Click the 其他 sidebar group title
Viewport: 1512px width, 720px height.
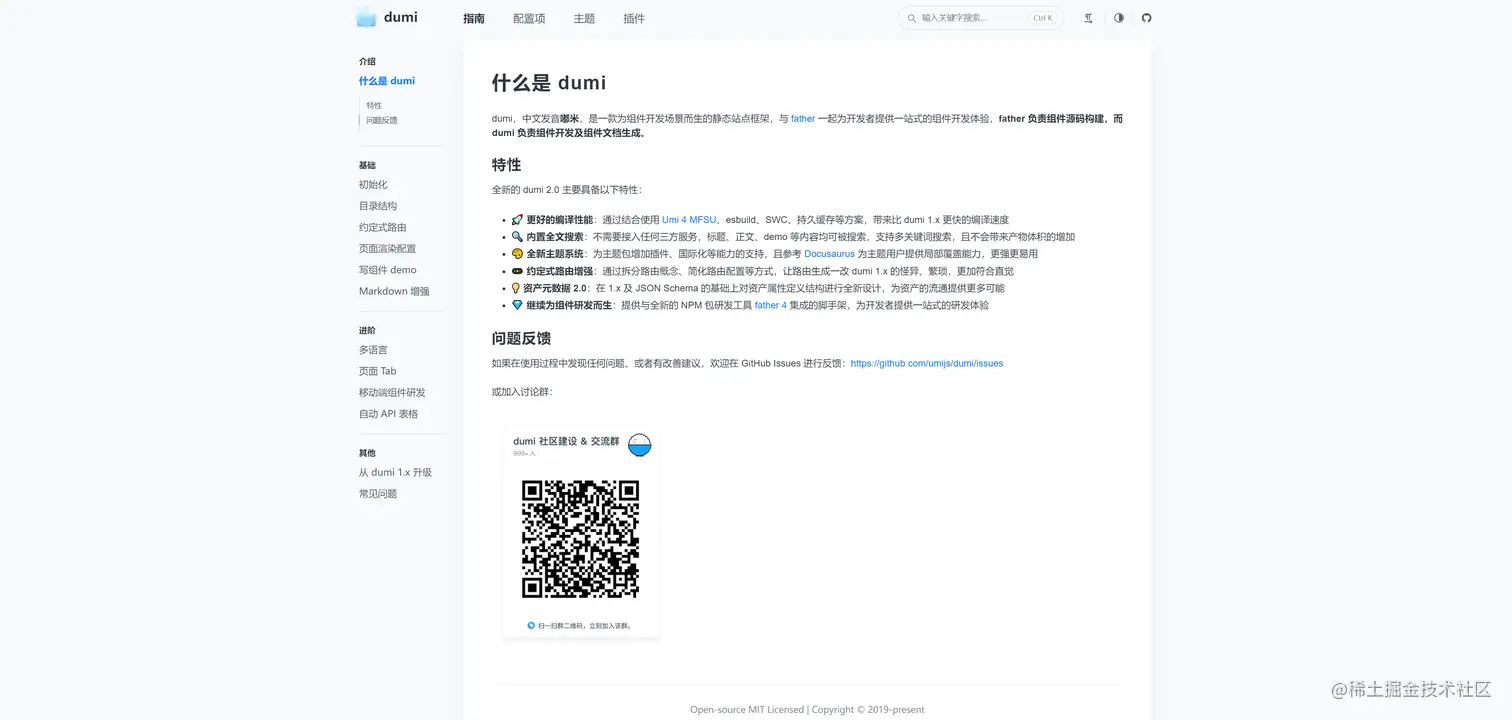coord(367,453)
